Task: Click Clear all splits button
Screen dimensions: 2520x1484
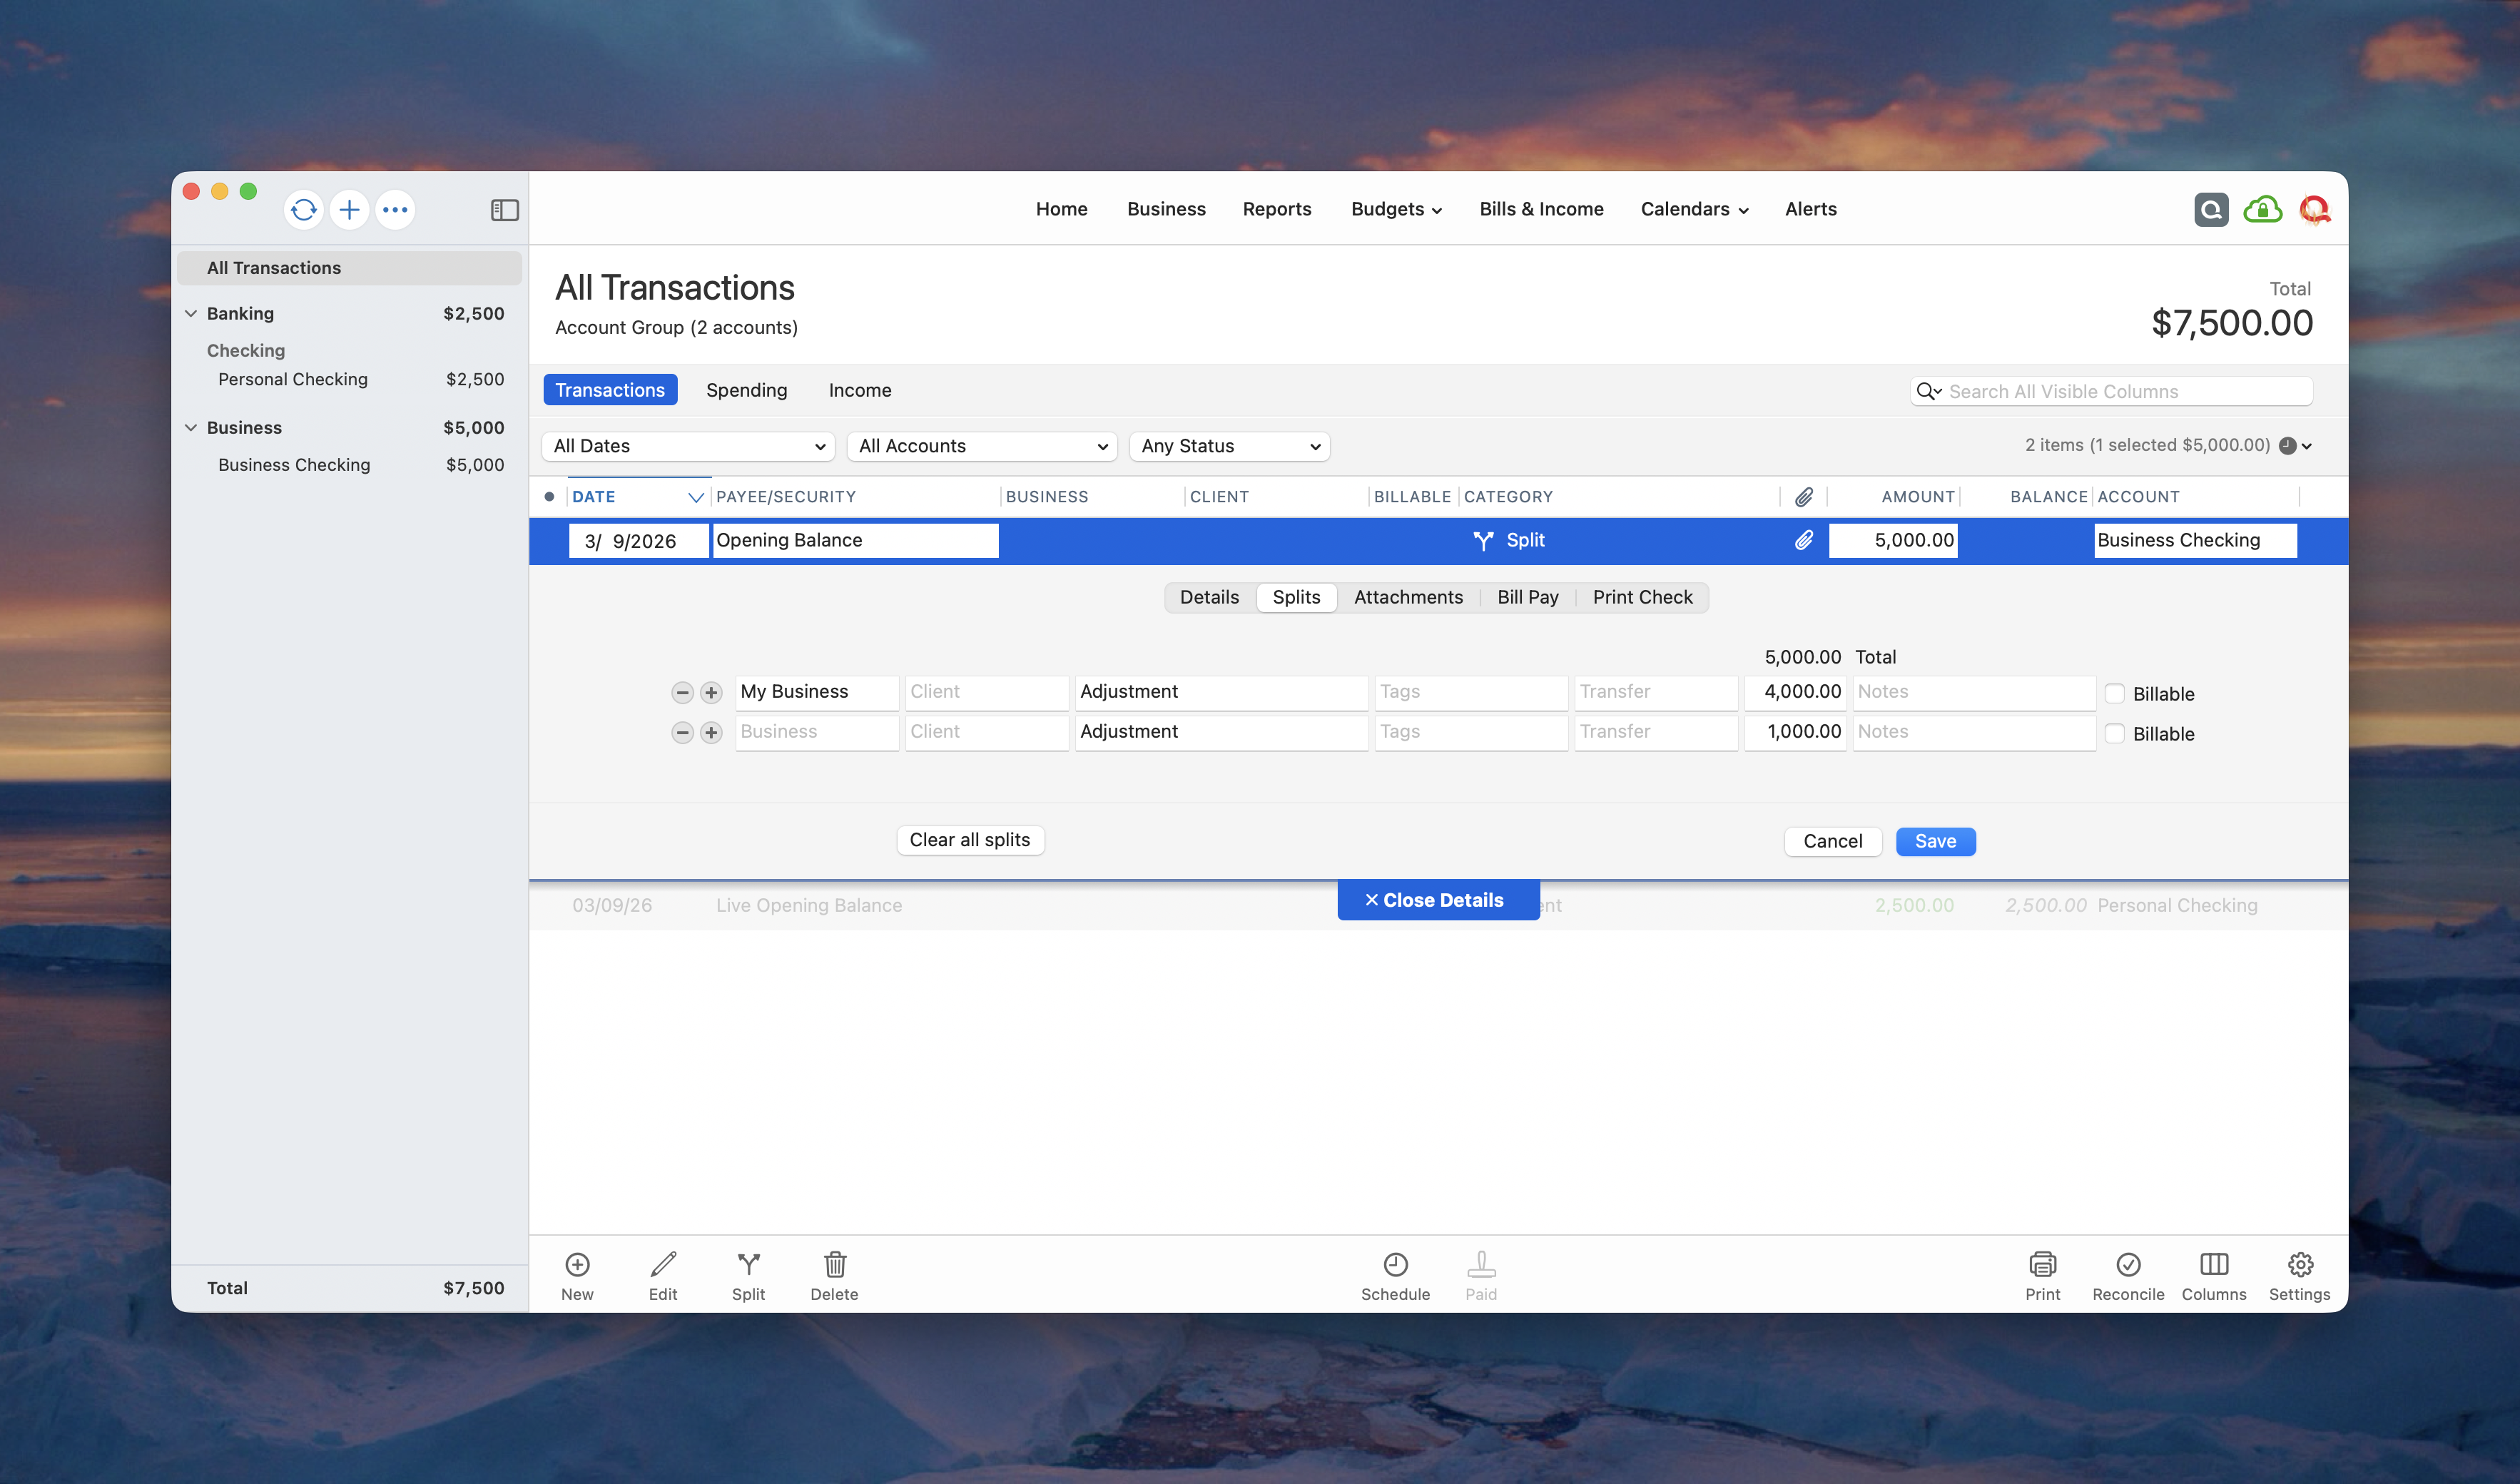Action: pos(969,840)
